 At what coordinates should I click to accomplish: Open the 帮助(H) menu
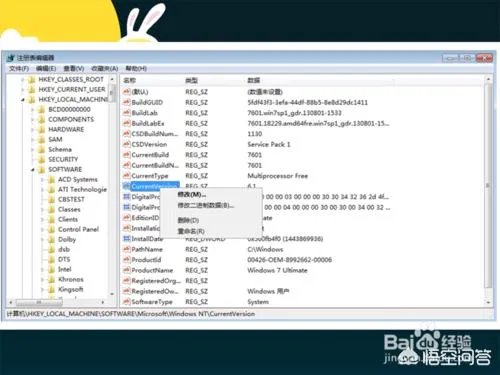[136, 68]
